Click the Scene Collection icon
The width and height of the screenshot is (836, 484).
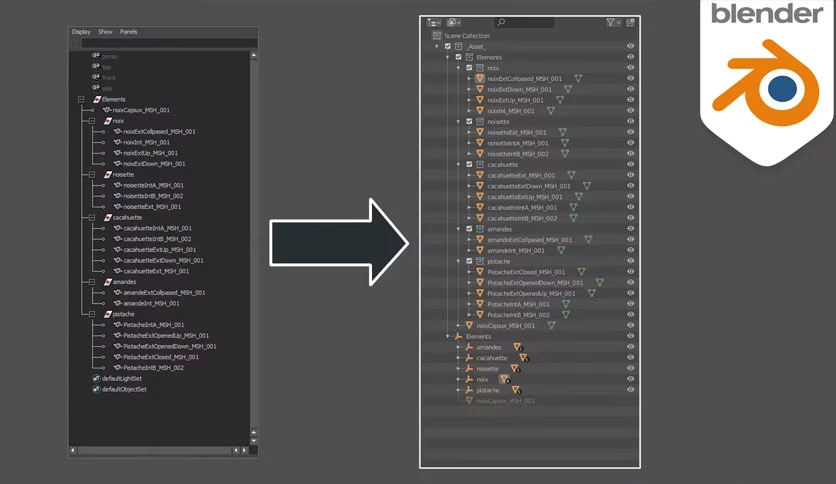pos(437,36)
